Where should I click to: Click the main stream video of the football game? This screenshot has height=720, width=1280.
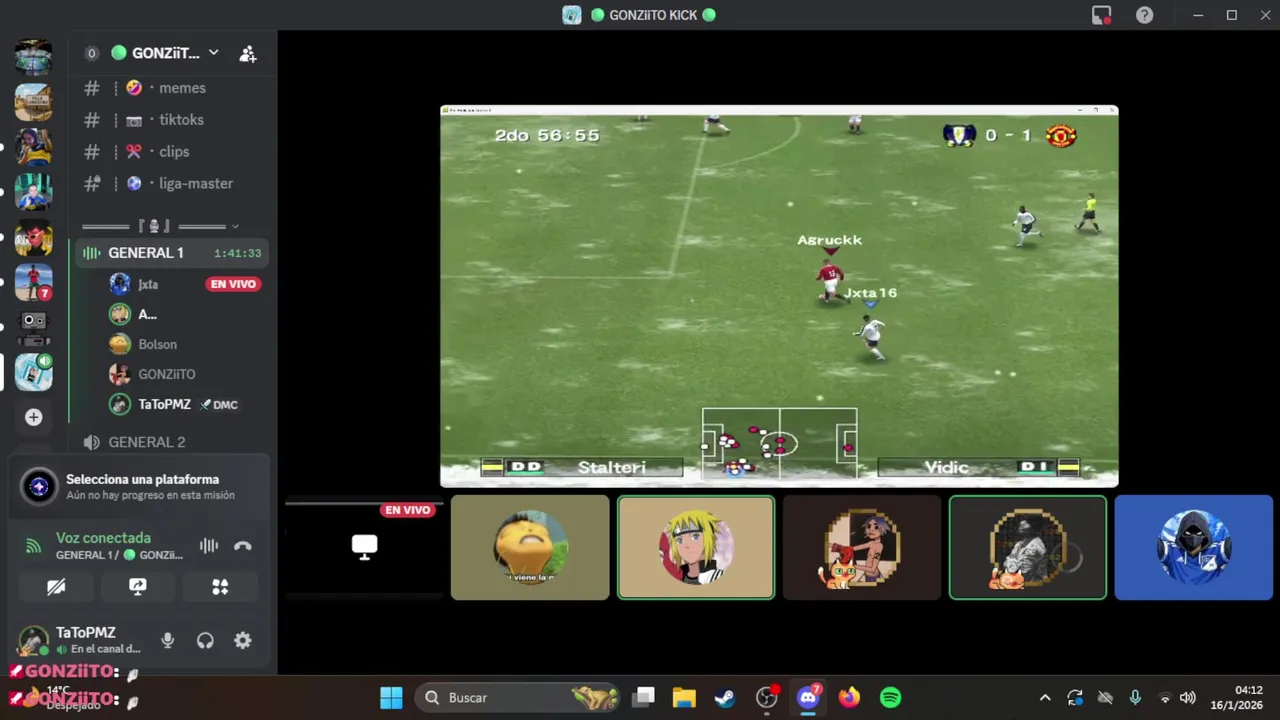pyautogui.click(x=779, y=296)
